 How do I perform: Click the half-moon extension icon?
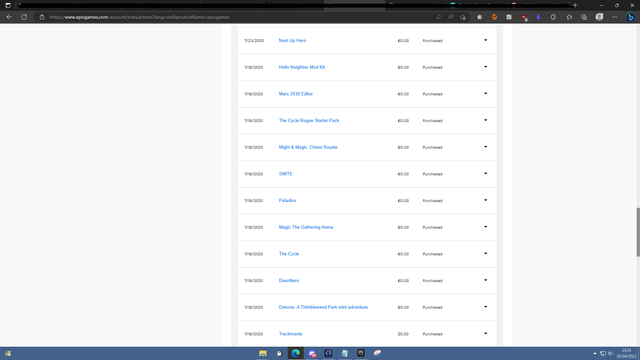click(x=553, y=17)
